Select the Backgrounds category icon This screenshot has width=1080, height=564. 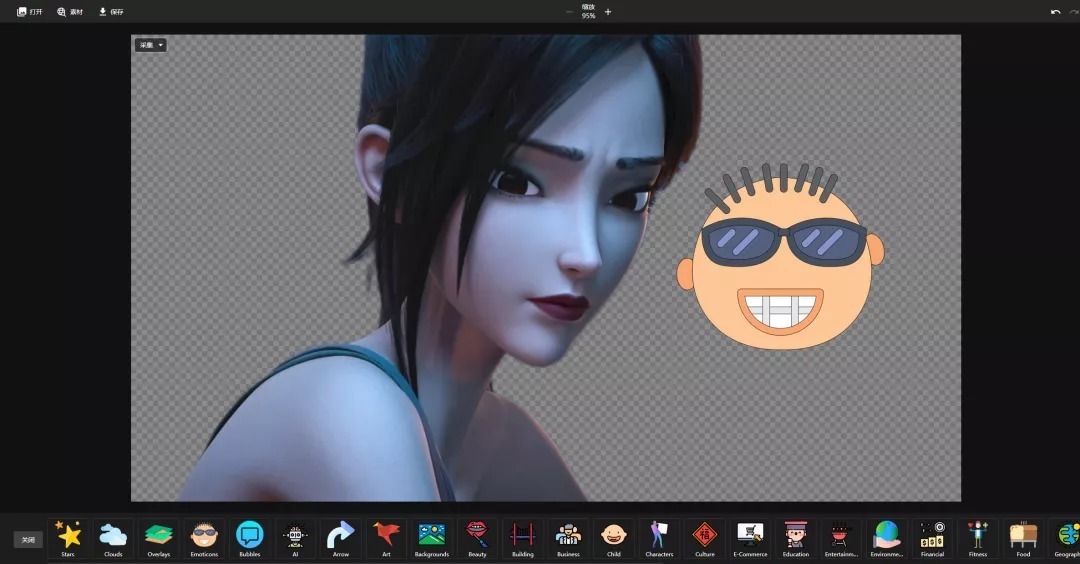[432, 538]
